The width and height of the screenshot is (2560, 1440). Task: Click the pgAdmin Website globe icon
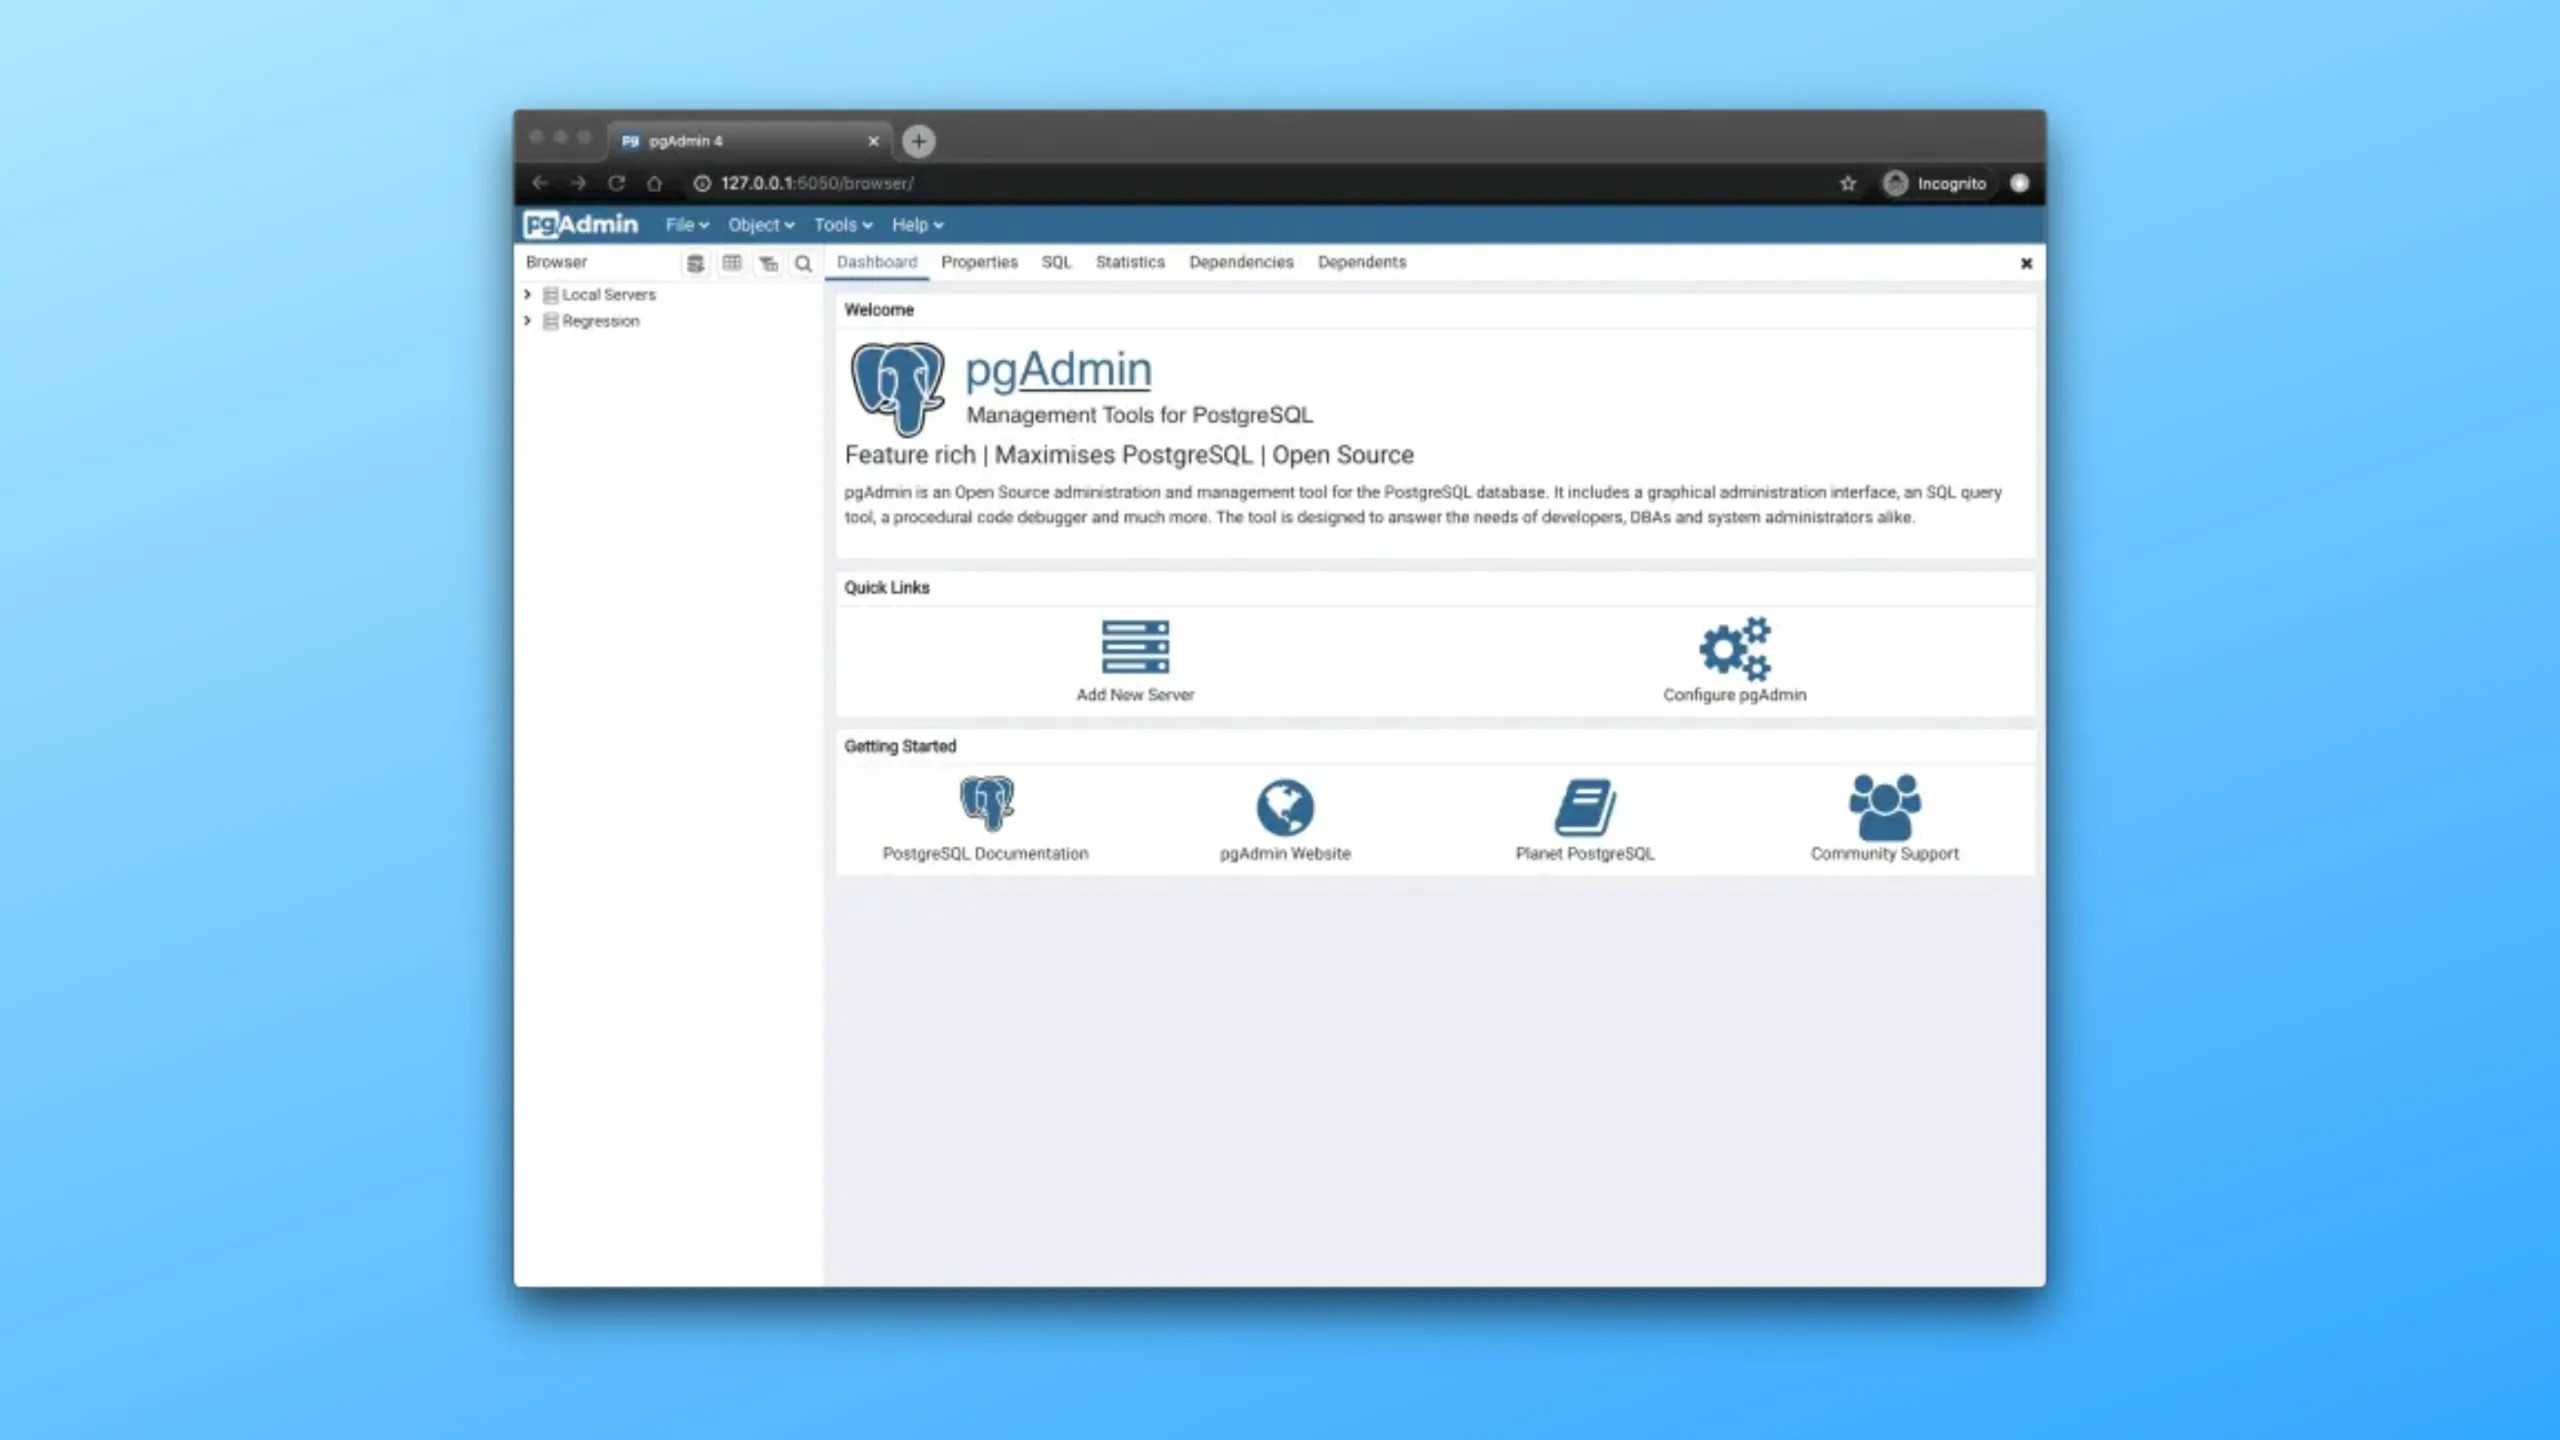point(1285,807)
